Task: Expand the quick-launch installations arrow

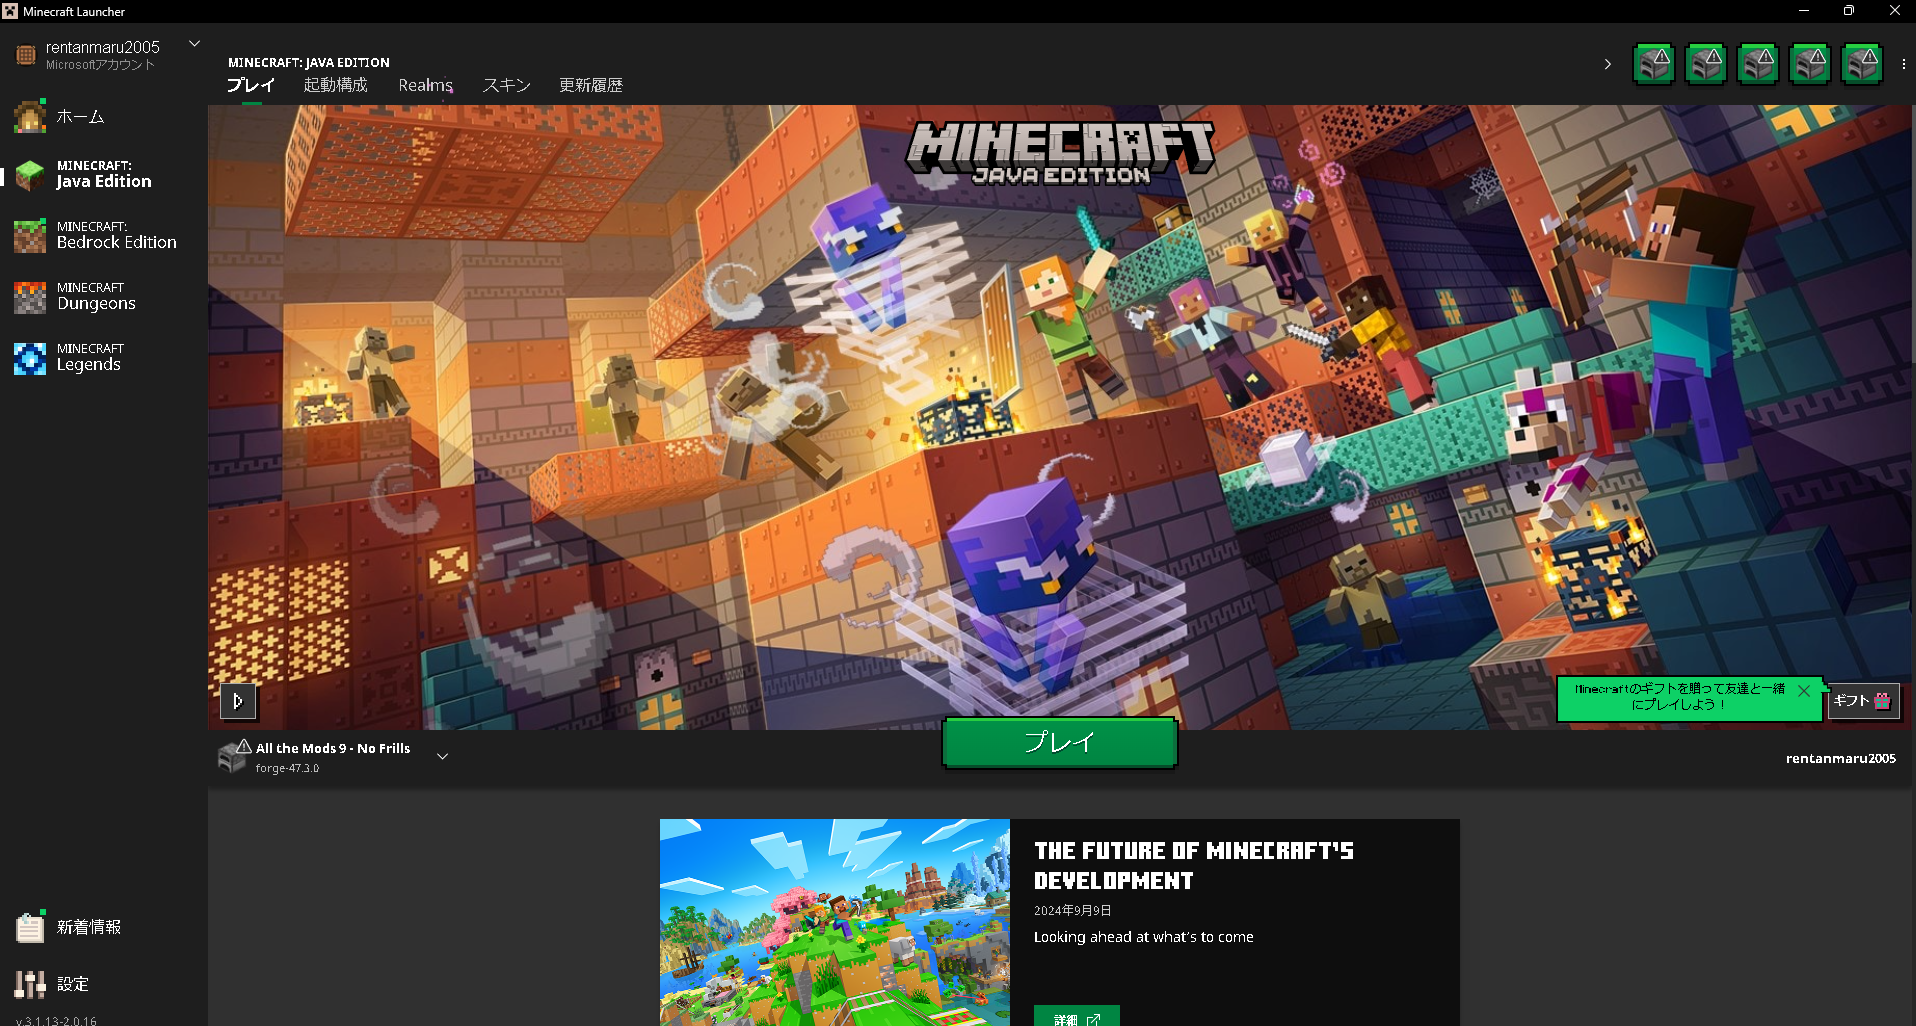Action: [x=1608, y=64]
